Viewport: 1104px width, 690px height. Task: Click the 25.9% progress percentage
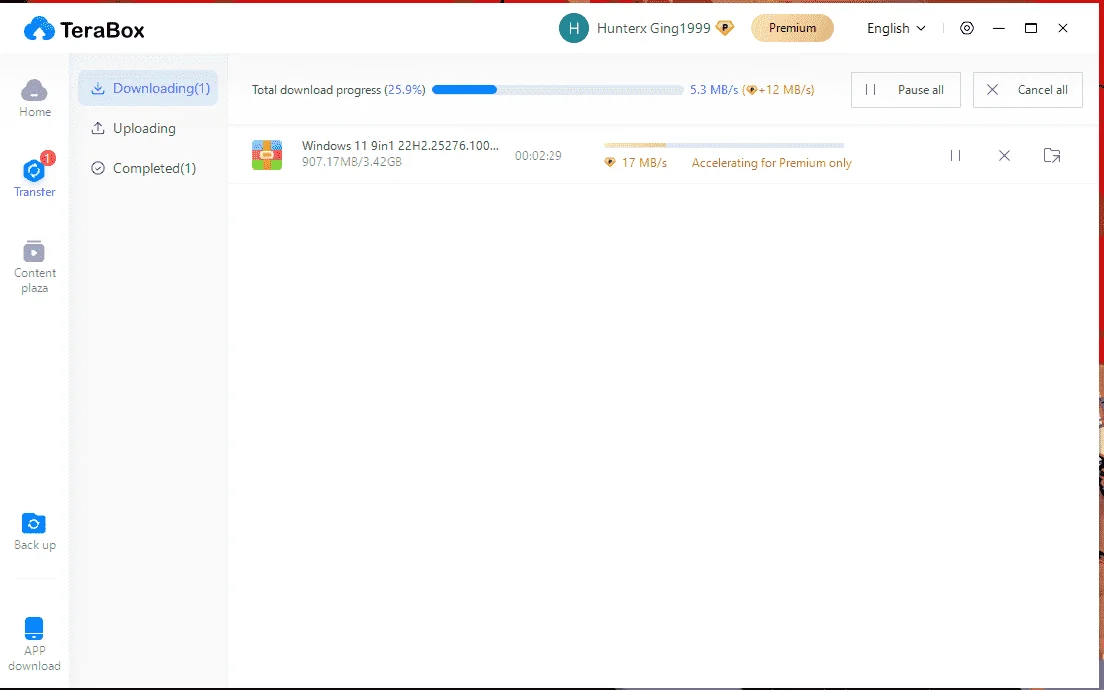pyautogui.click(x=406, y=90)
